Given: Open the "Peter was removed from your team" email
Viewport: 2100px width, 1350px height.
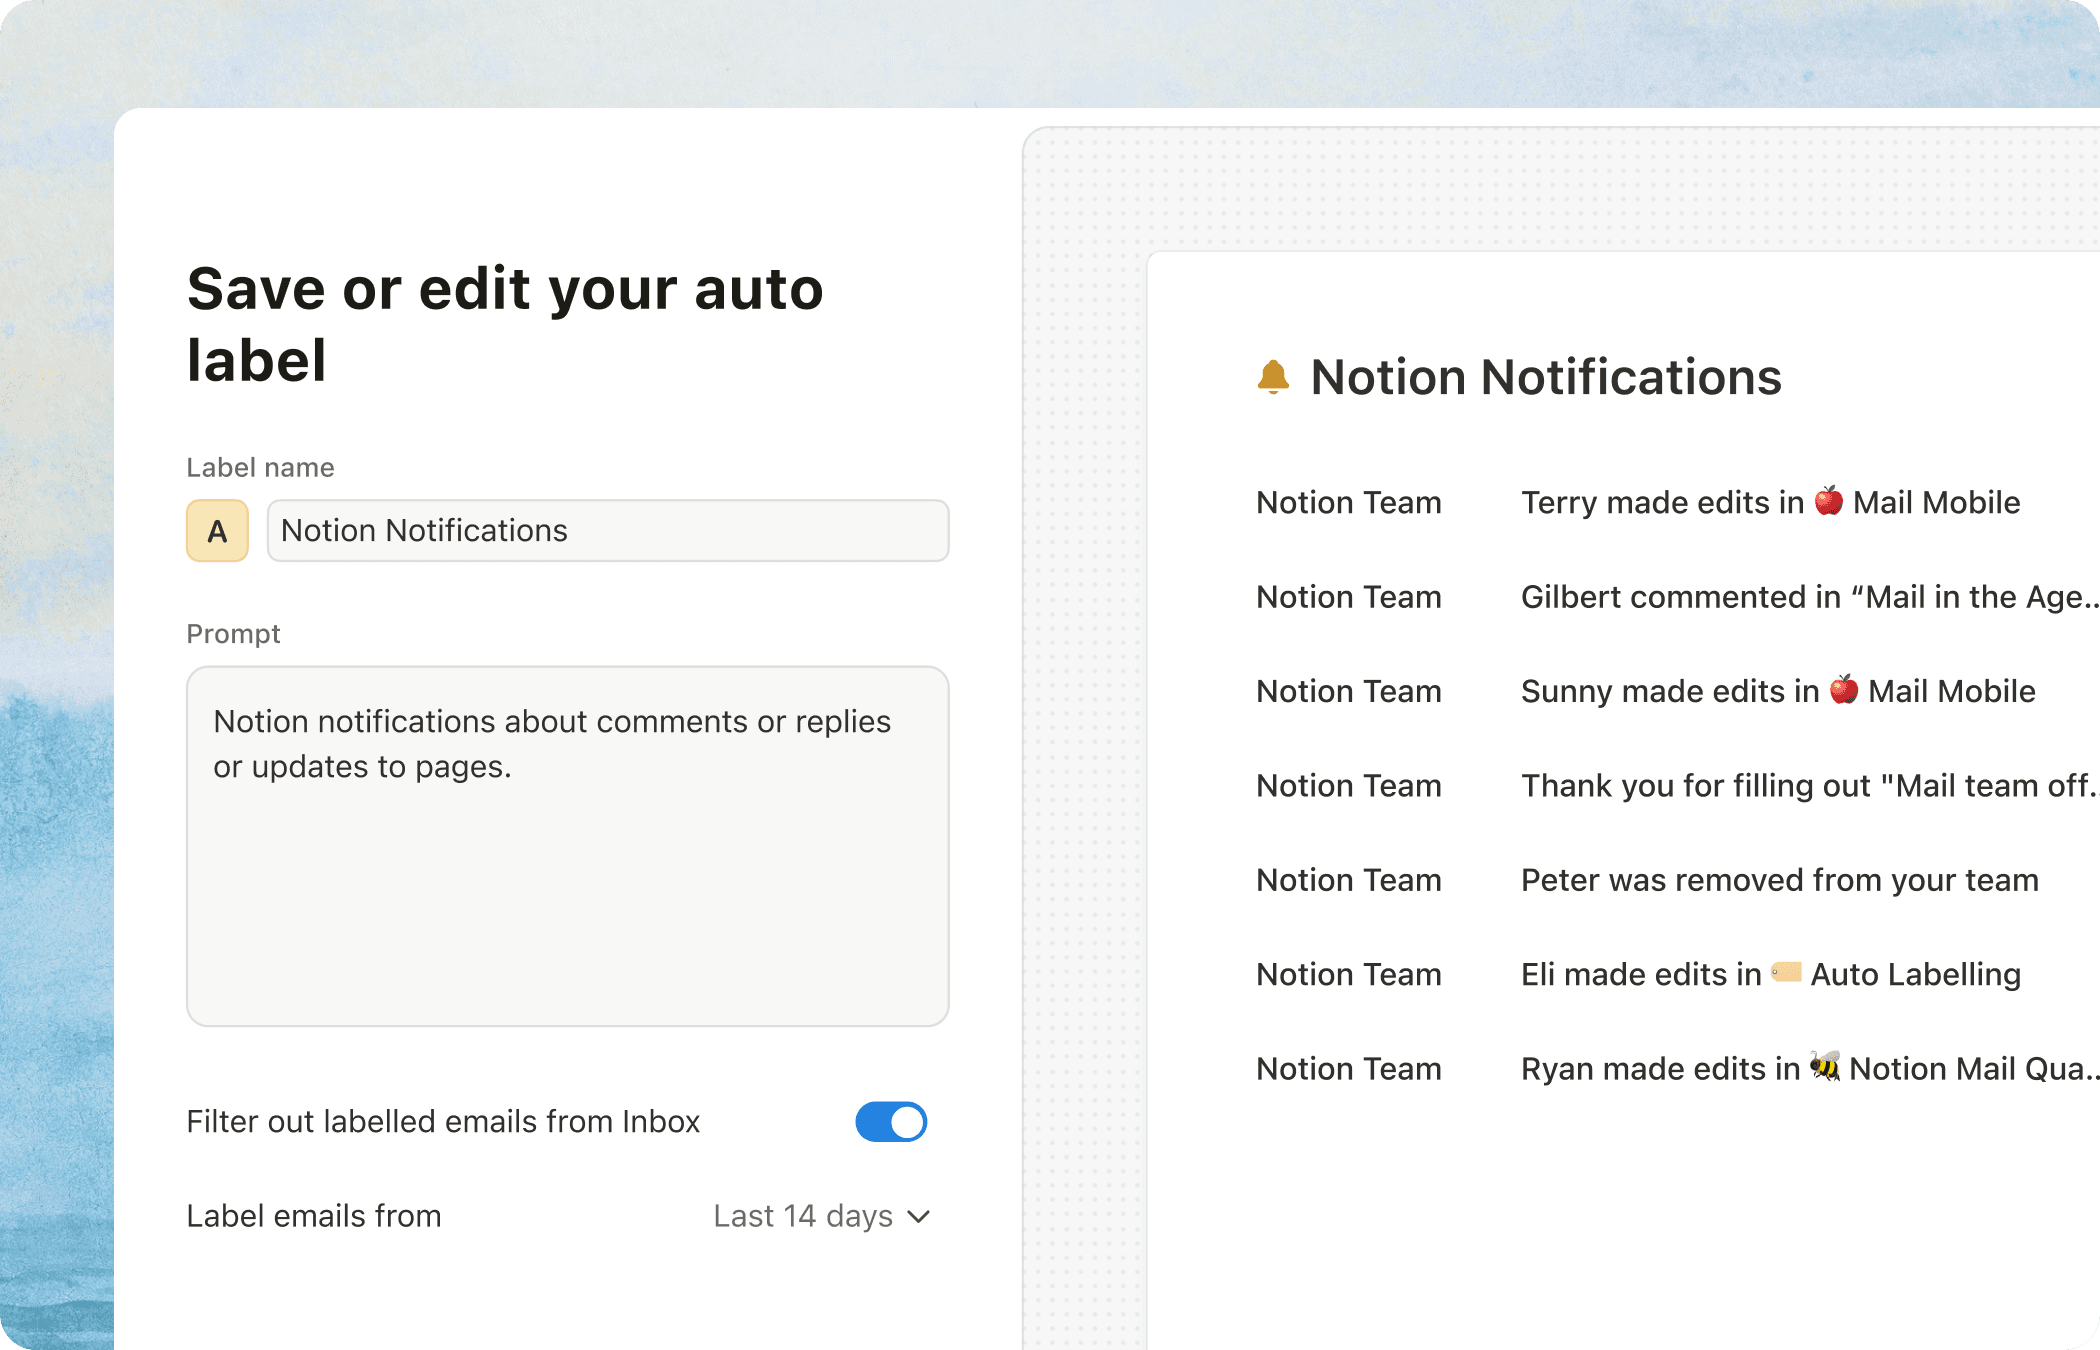Looking at the screenshot, I should pyautogui.click(x=1780, y=880).
